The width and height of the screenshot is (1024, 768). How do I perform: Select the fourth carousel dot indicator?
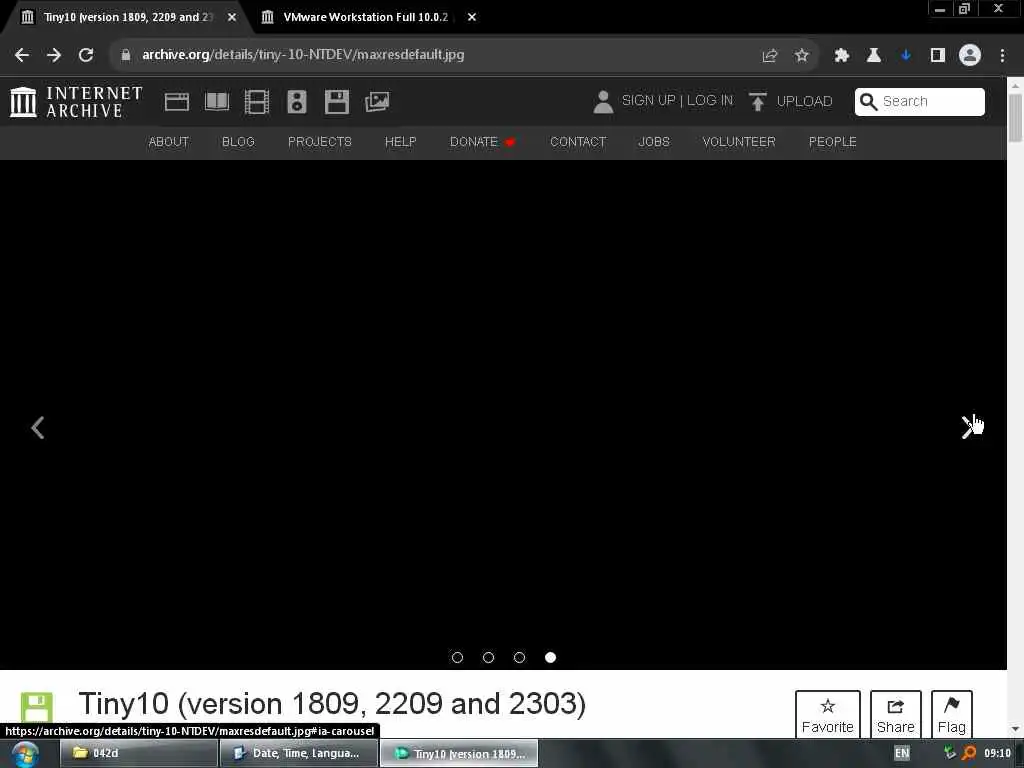pos(551,658)
